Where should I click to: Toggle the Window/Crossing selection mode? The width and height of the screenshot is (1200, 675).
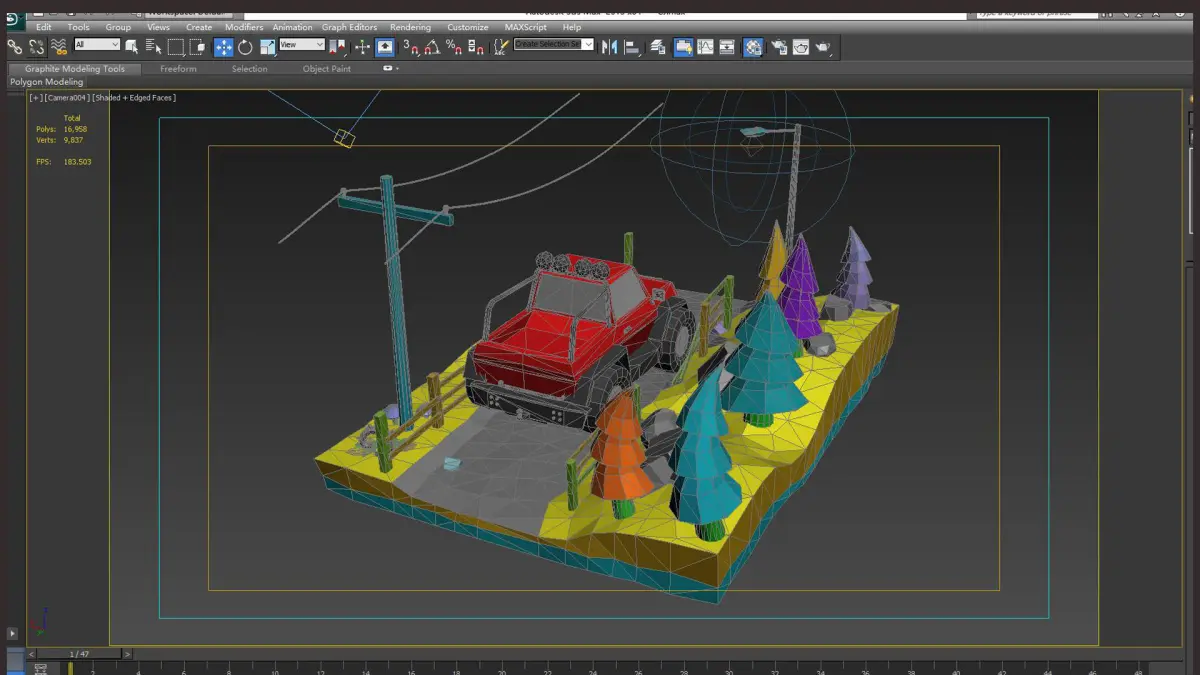click(x=197, y=47)
